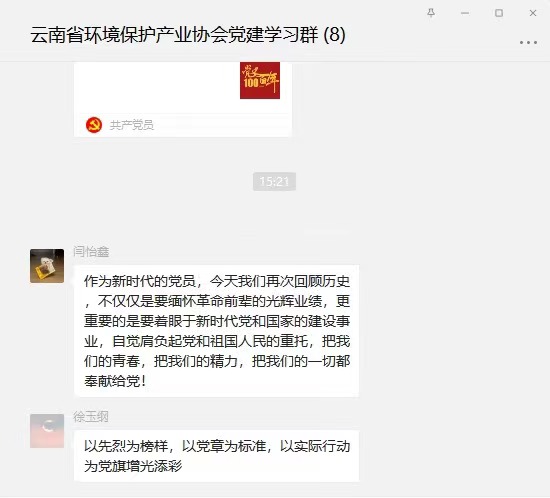Click 闫怡鑫's long message bubble
This screenshot has height=498, width=550.
tap(216, 331)
